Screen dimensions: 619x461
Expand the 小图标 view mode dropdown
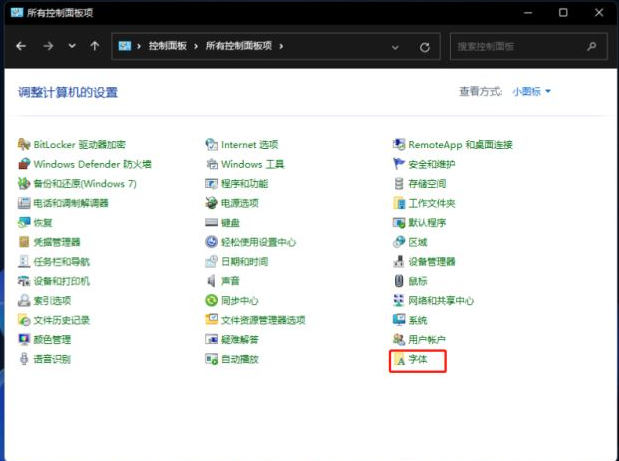point(531,92)
